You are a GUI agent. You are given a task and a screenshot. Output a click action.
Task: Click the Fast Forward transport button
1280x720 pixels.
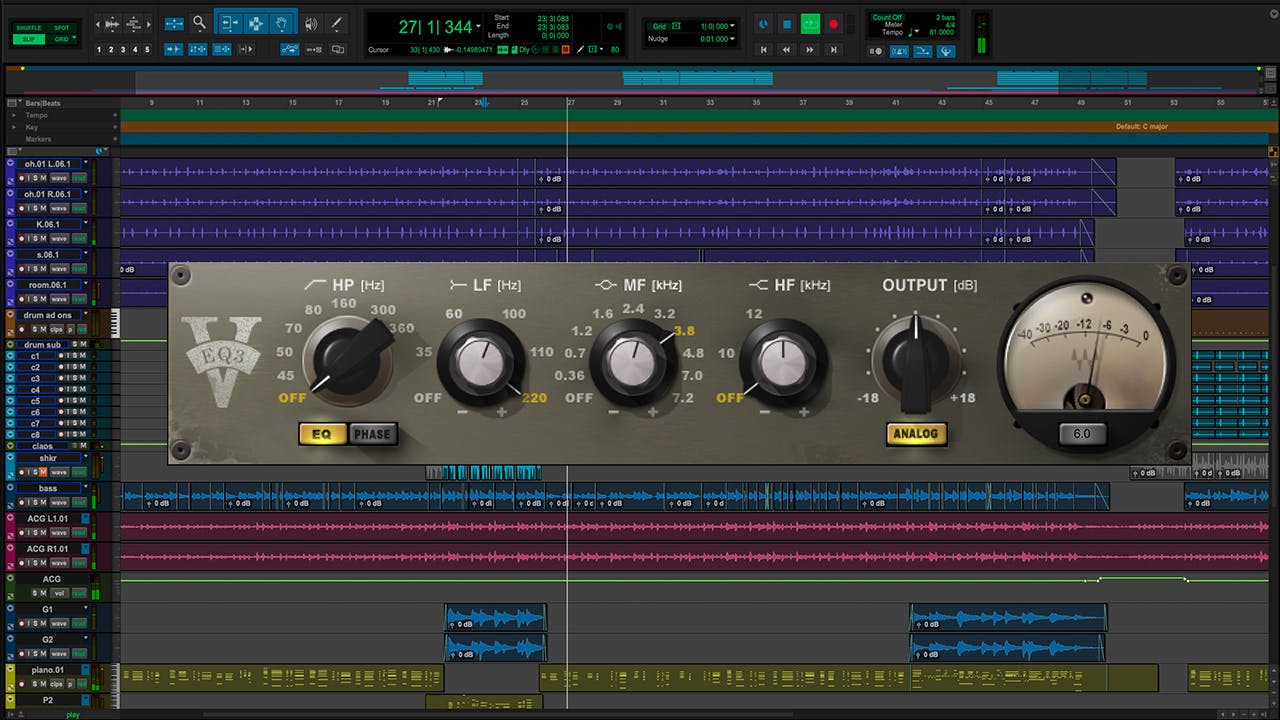coord(810,49)
